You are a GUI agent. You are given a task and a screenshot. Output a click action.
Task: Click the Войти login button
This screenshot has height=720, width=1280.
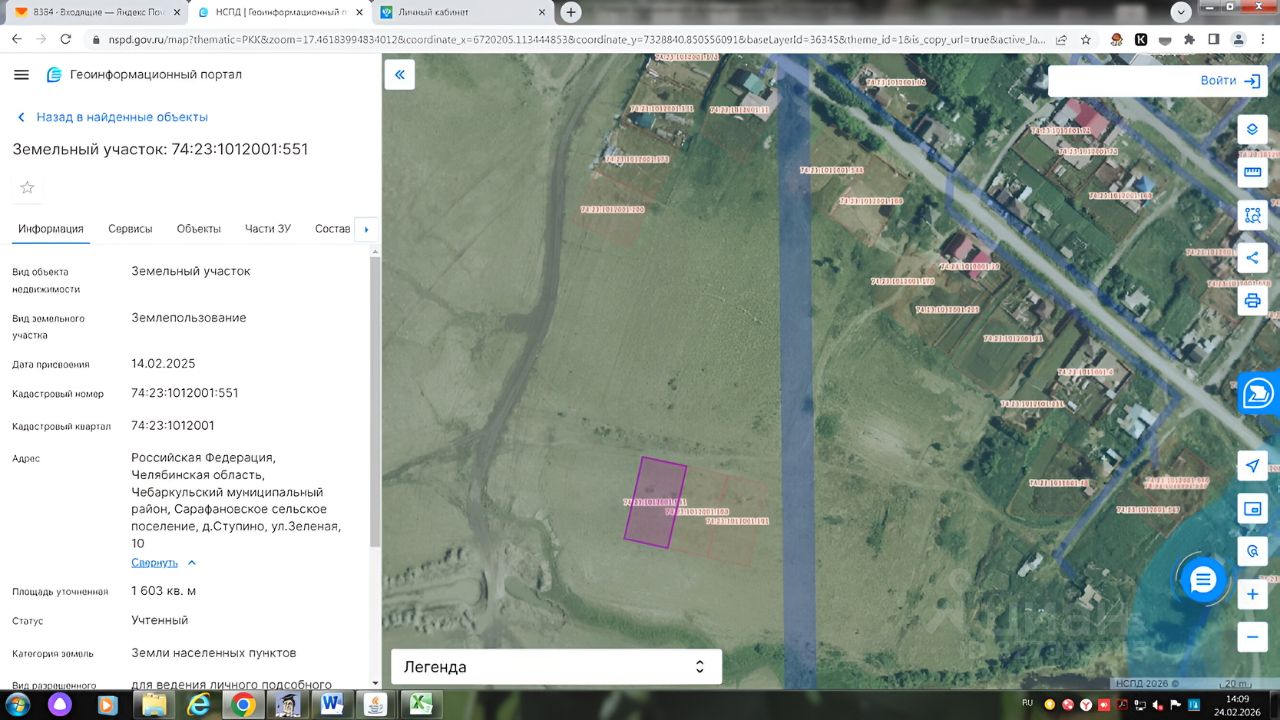point(1231,81)
